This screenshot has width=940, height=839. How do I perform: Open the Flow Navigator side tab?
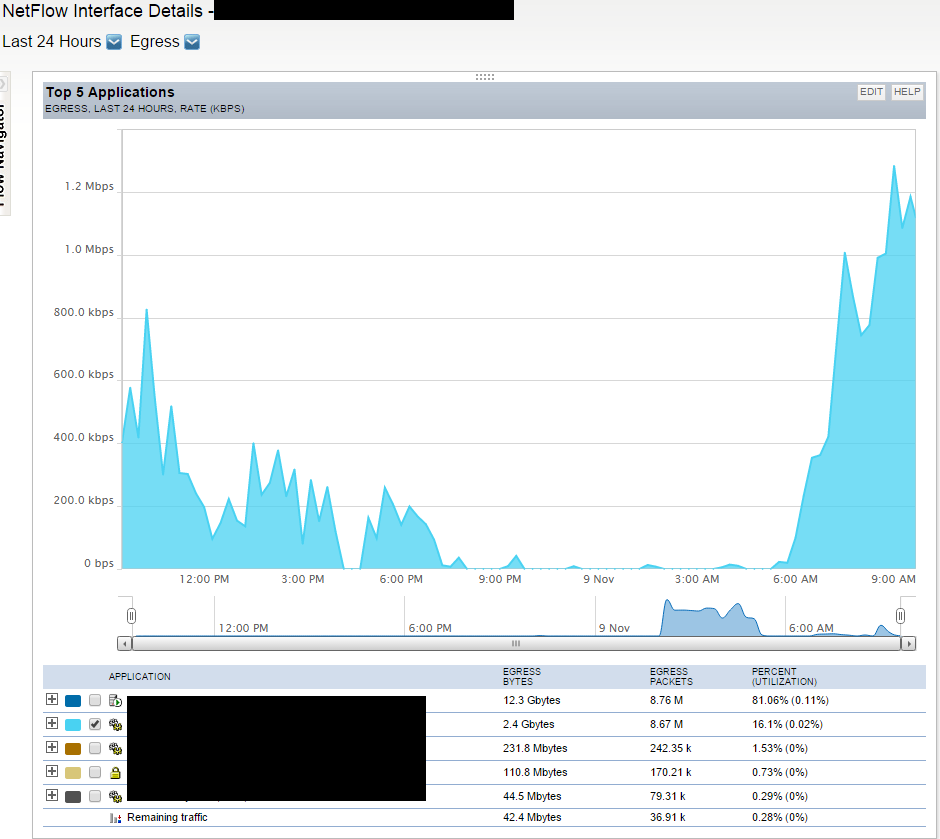pos(4,144)
